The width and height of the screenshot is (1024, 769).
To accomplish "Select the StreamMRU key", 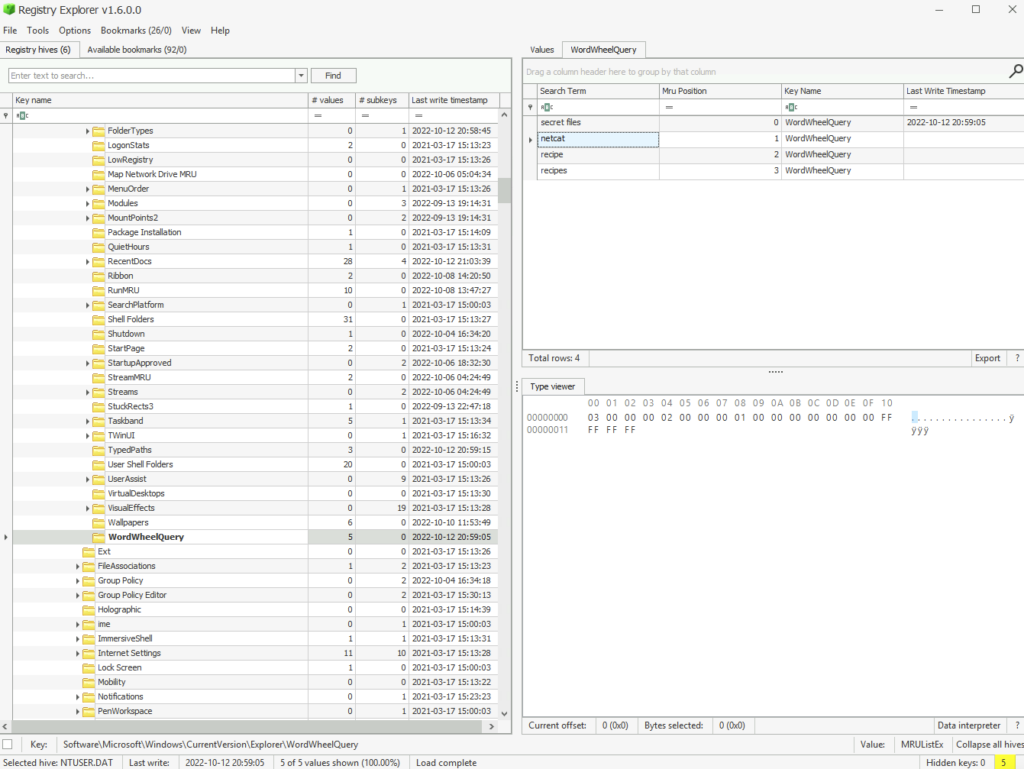I will click(129, 377).
